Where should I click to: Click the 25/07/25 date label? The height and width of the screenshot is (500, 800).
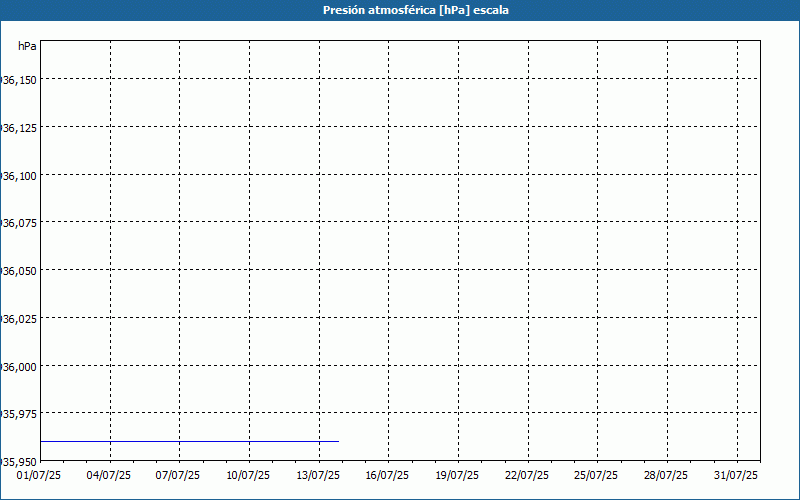(596, 476)
